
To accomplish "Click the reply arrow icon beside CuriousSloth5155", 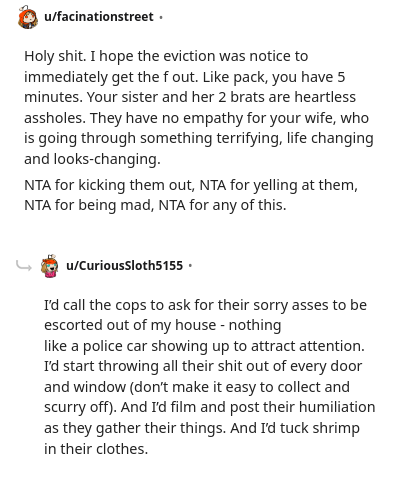I will [24, 266].
